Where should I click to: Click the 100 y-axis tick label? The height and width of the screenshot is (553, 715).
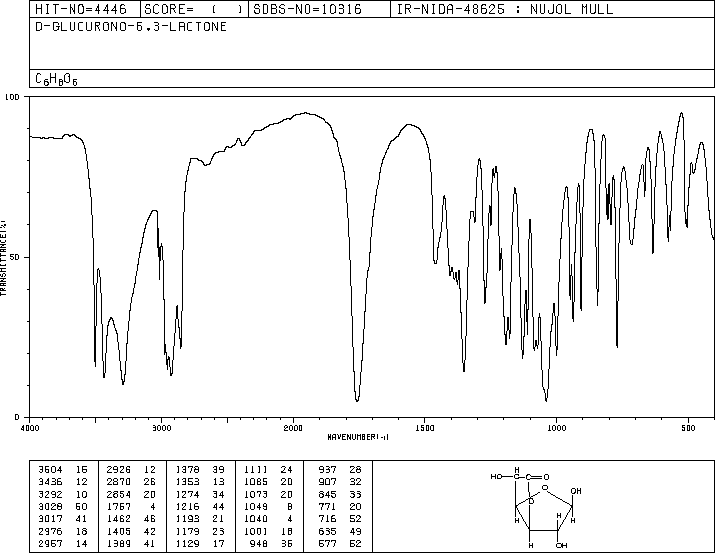point(12,97)
